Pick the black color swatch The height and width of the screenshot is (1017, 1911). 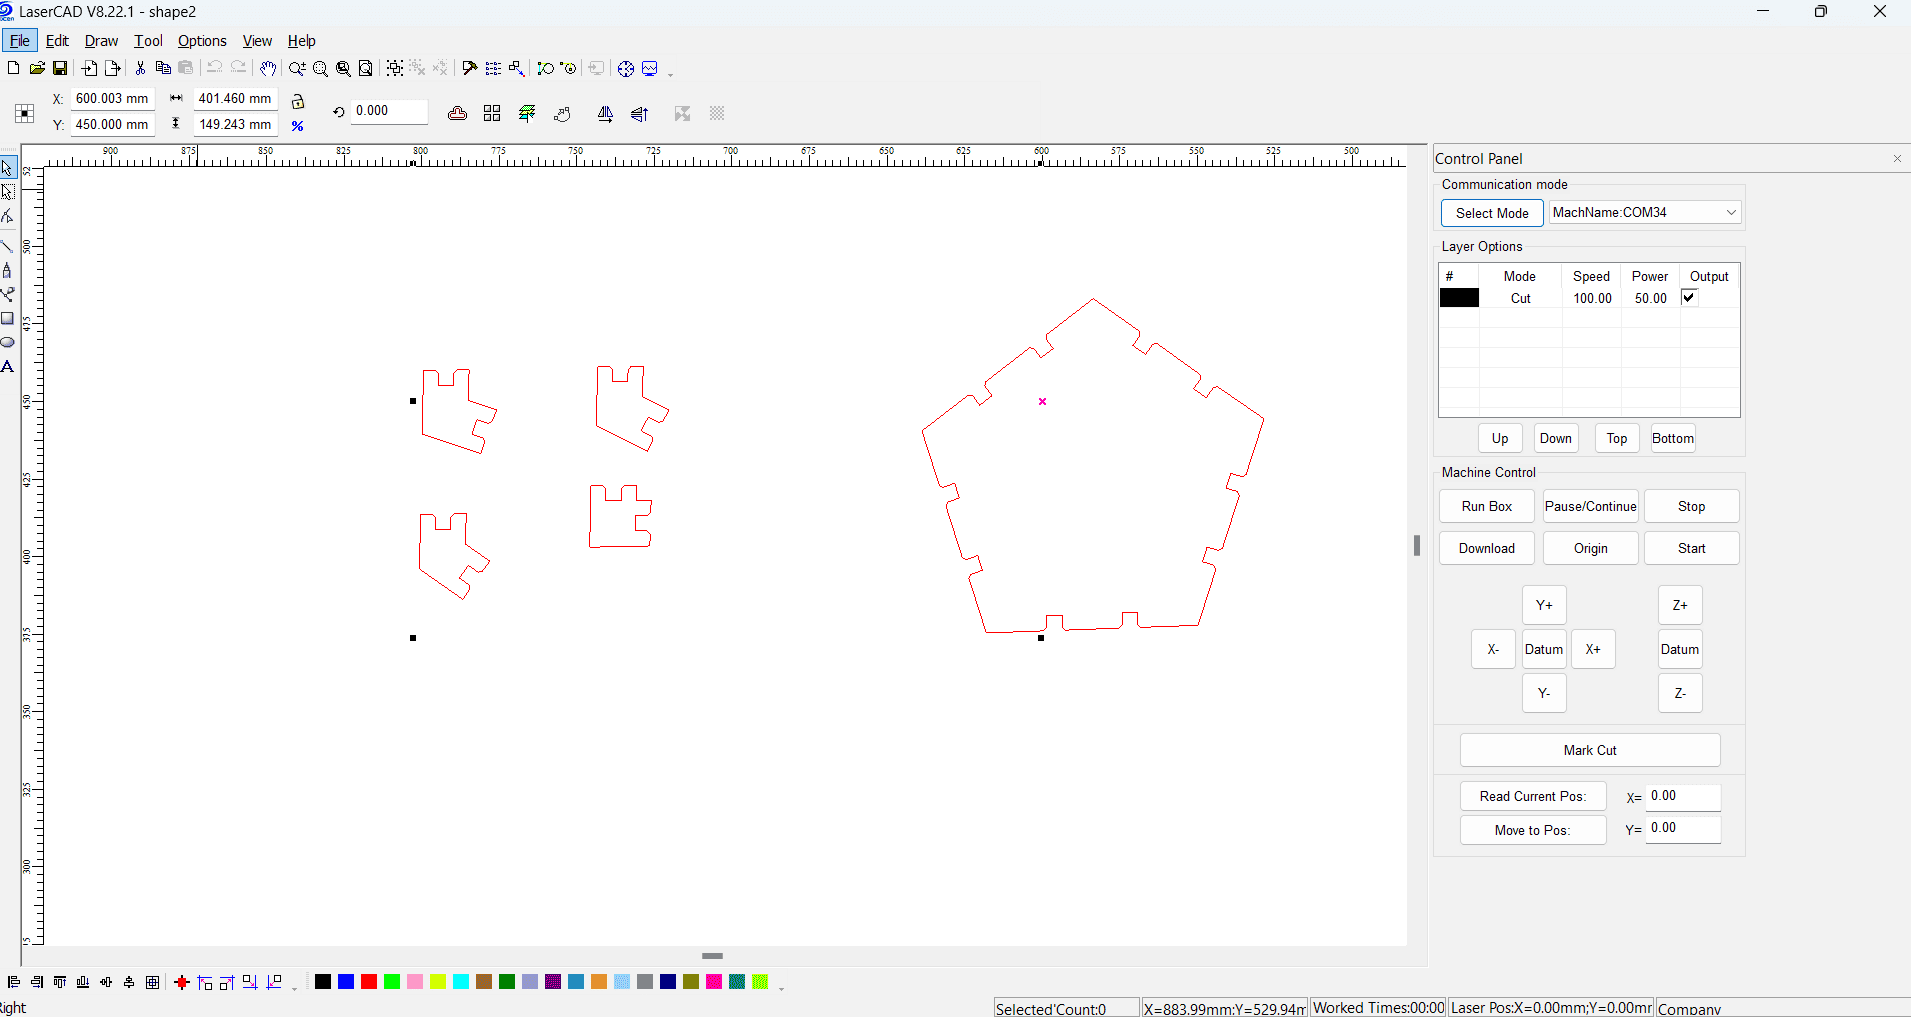tap(323, 982)
